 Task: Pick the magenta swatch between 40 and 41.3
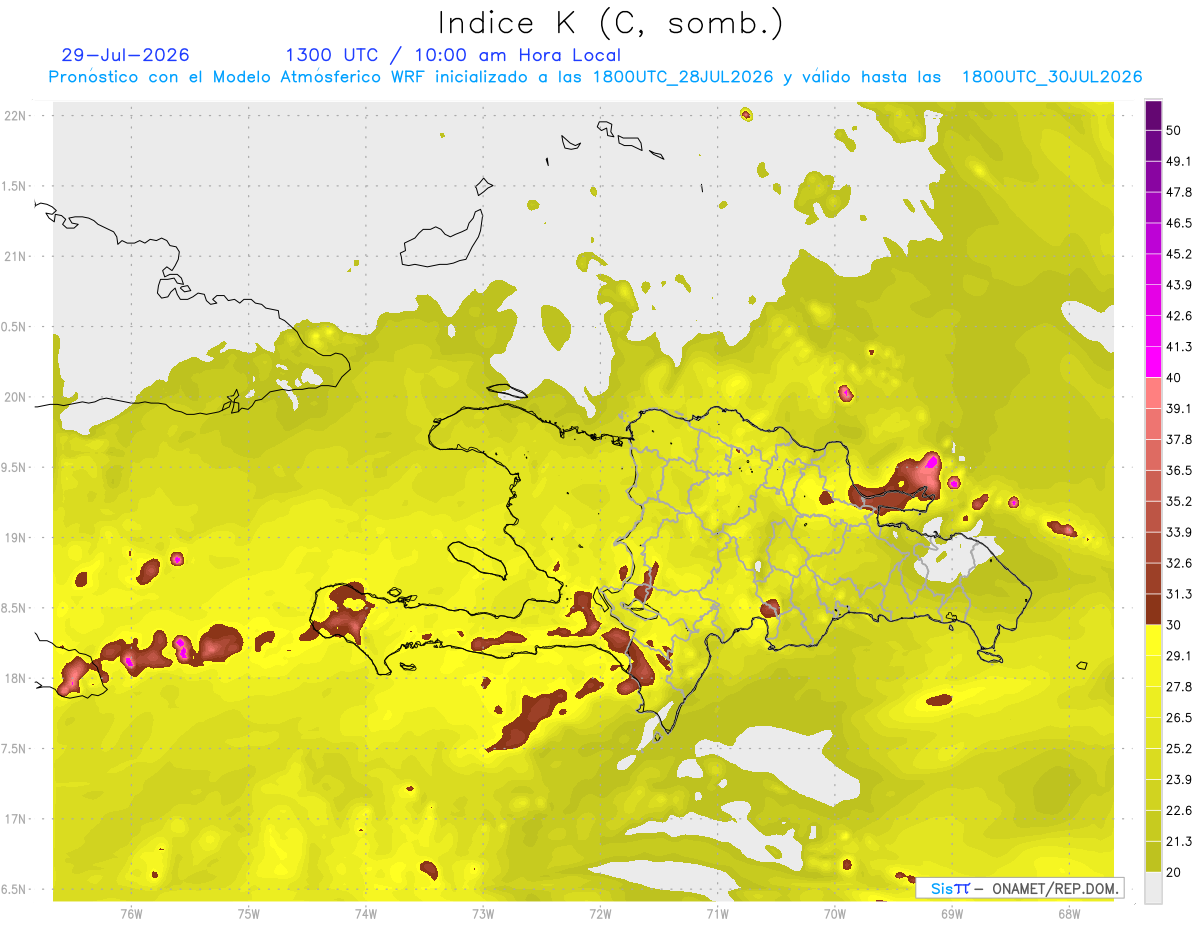(x=1153, y=362)
